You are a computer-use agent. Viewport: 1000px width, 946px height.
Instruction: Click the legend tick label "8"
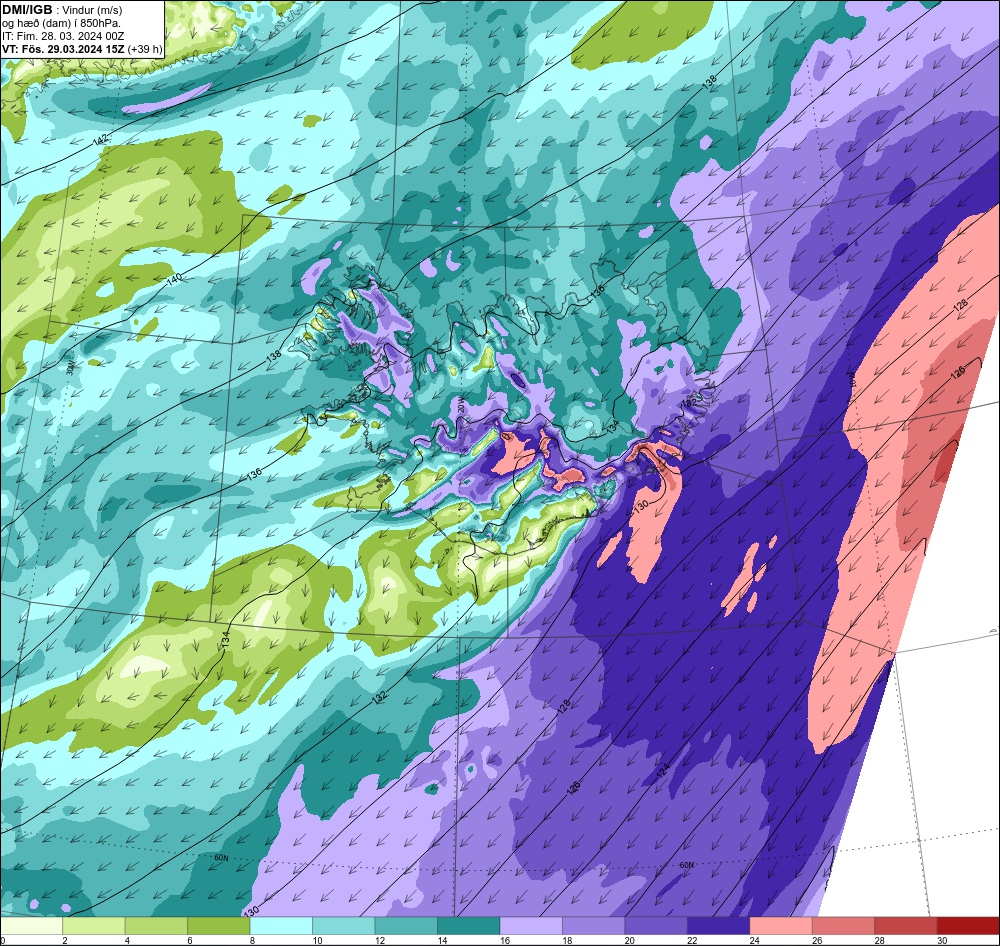coord(253,940)
